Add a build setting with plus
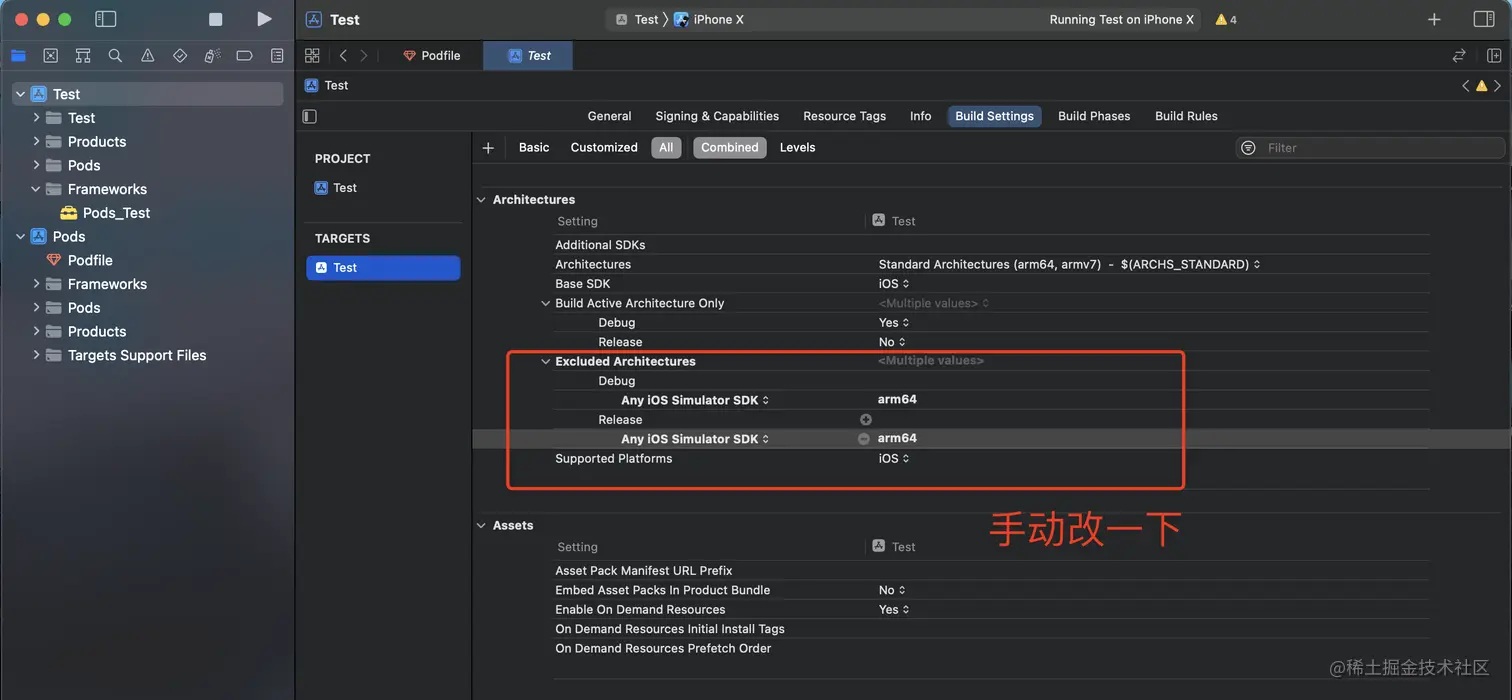 [488, 148]
